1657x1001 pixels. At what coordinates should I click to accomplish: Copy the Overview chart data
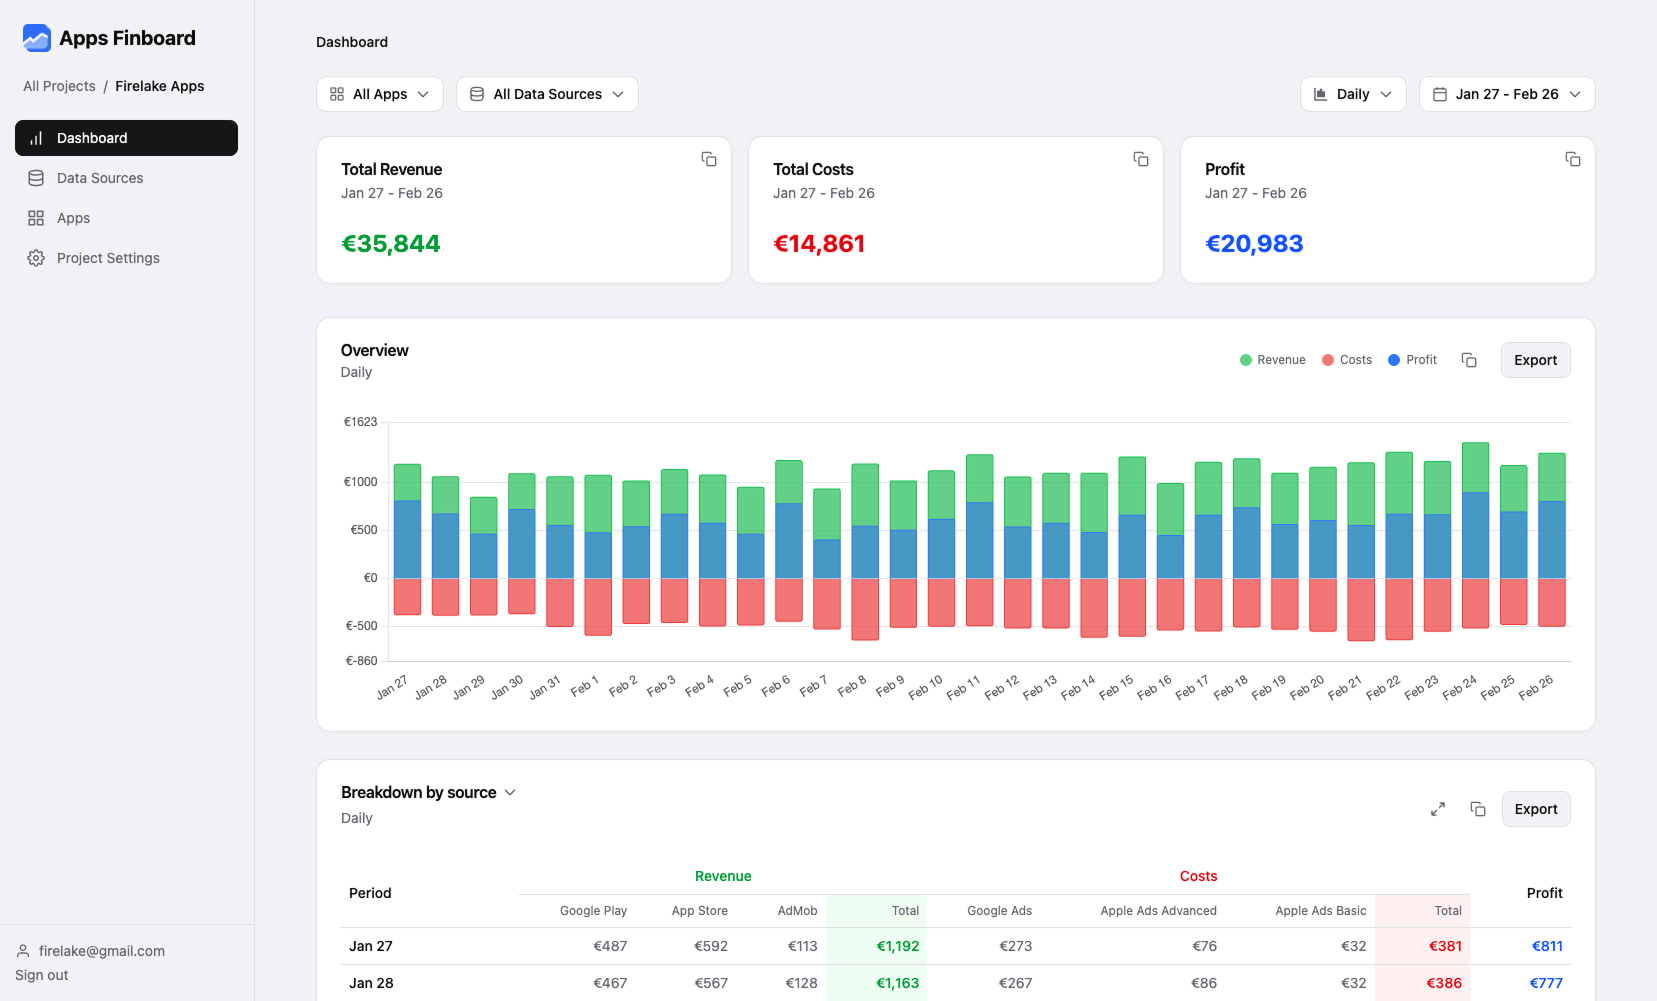coord(1469,360)
